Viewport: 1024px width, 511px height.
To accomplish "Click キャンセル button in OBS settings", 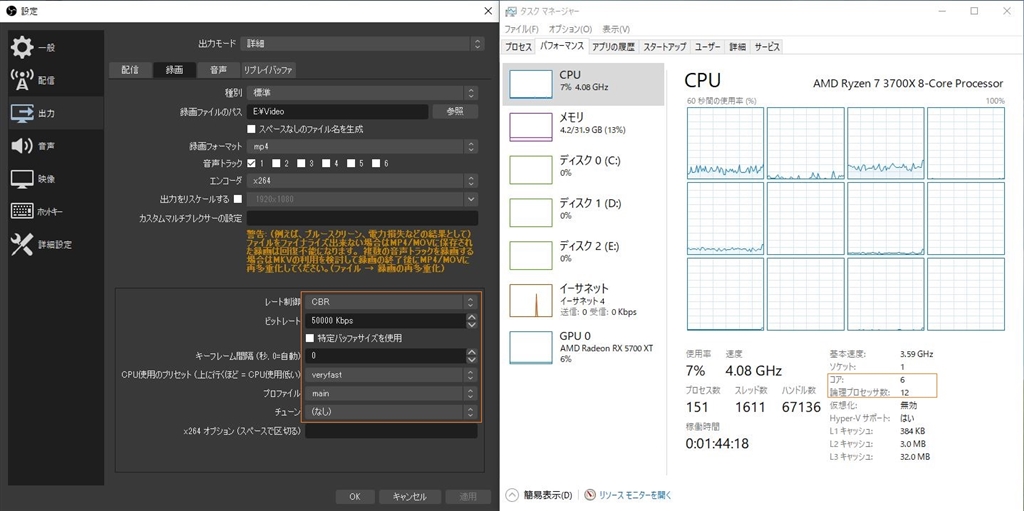I will pos(410,497).
